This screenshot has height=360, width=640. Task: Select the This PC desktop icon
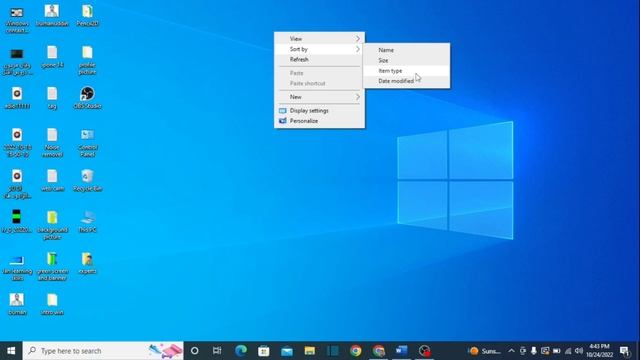pyautogui.click(x=87, y=221)
